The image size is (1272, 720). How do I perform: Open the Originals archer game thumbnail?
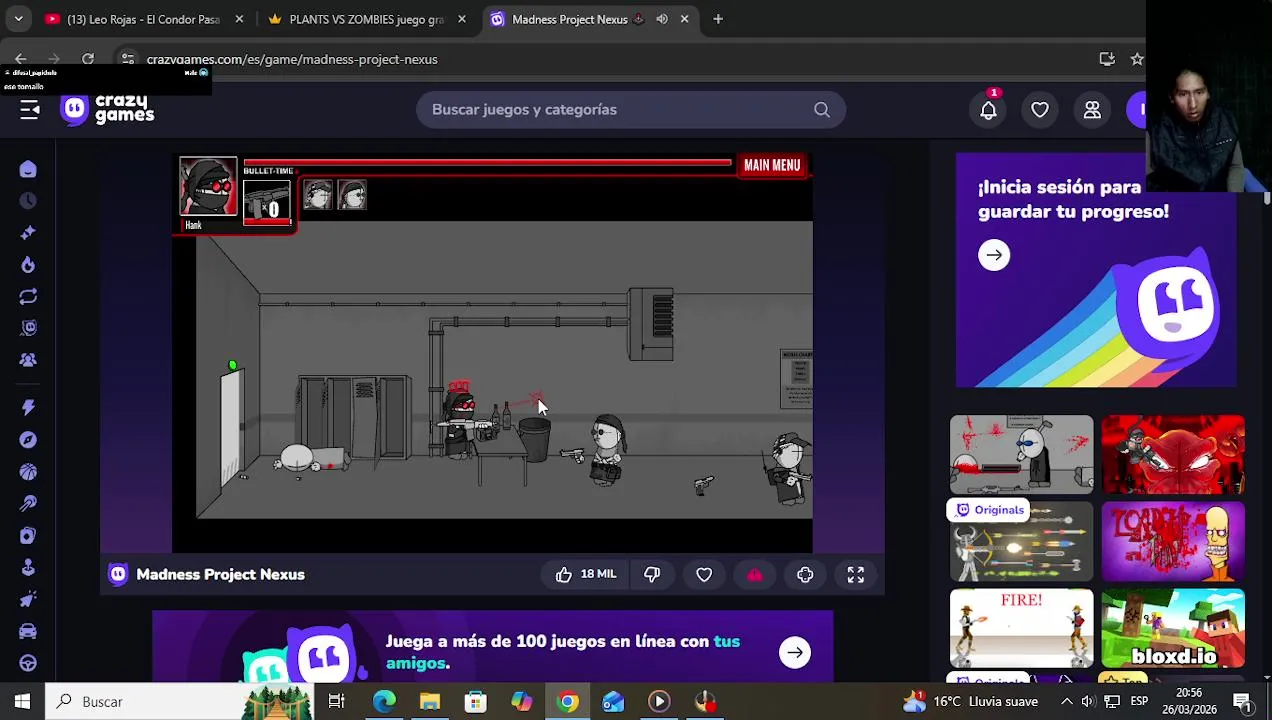tap(1021, 541)
